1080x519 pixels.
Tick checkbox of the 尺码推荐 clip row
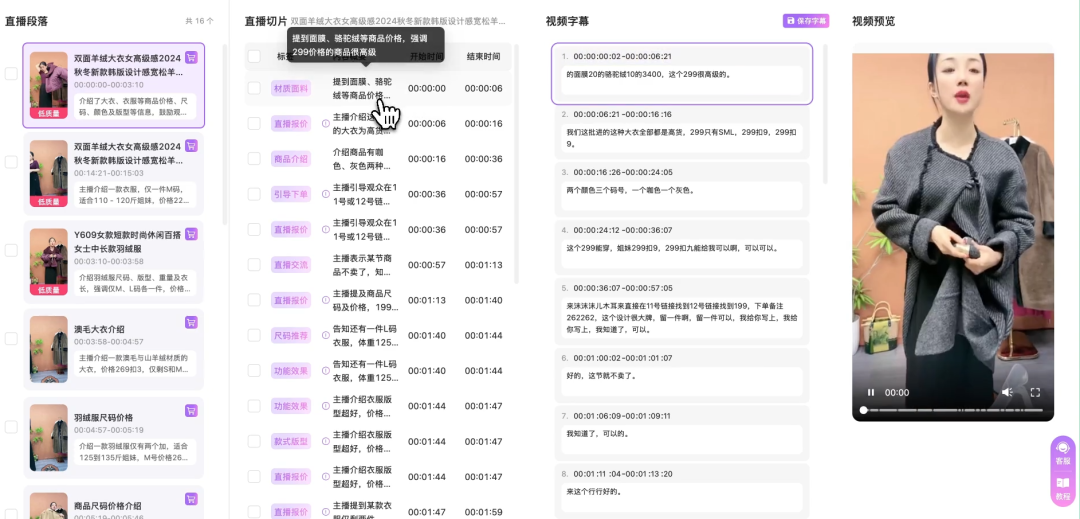[254, 335]
